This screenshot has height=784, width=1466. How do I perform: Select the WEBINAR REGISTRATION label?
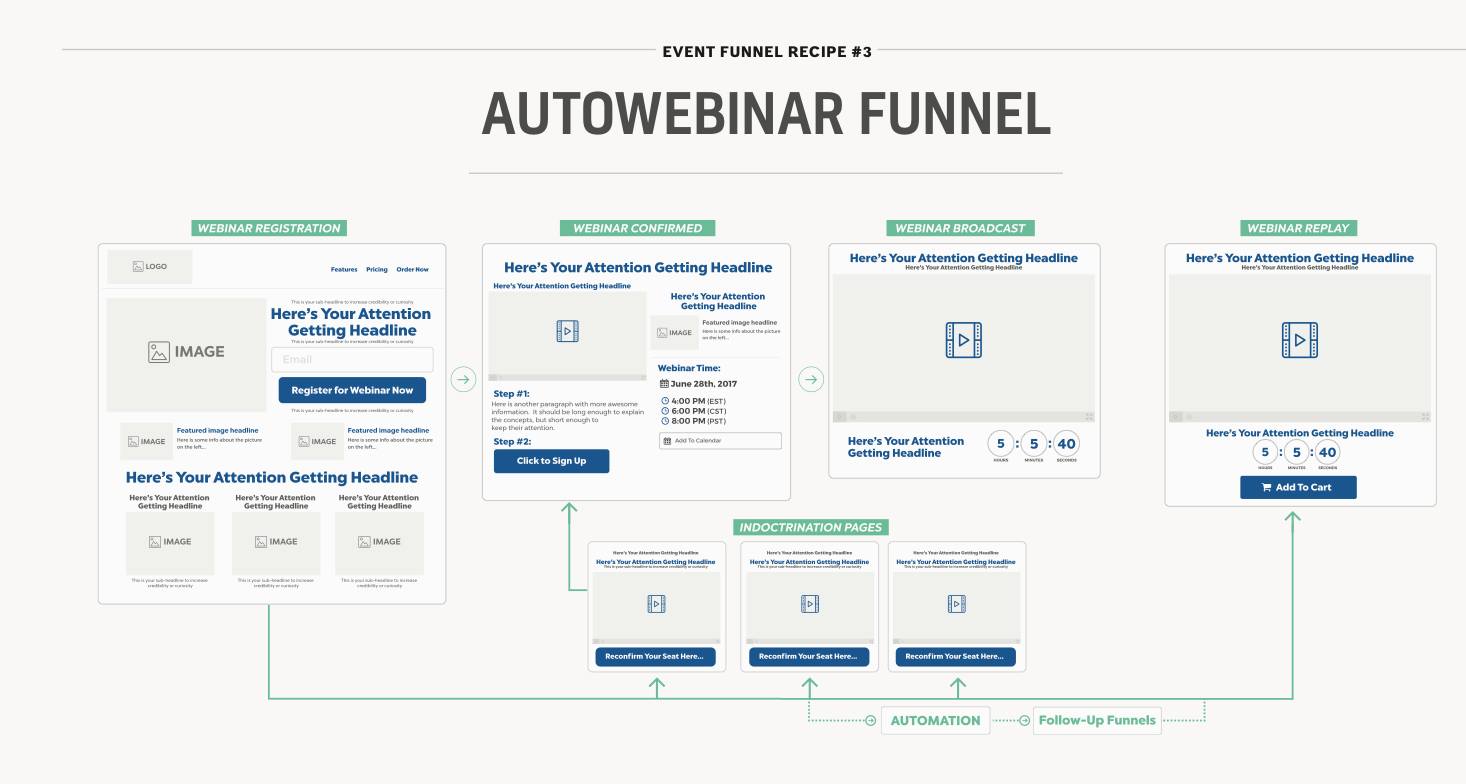click(269, 228)
